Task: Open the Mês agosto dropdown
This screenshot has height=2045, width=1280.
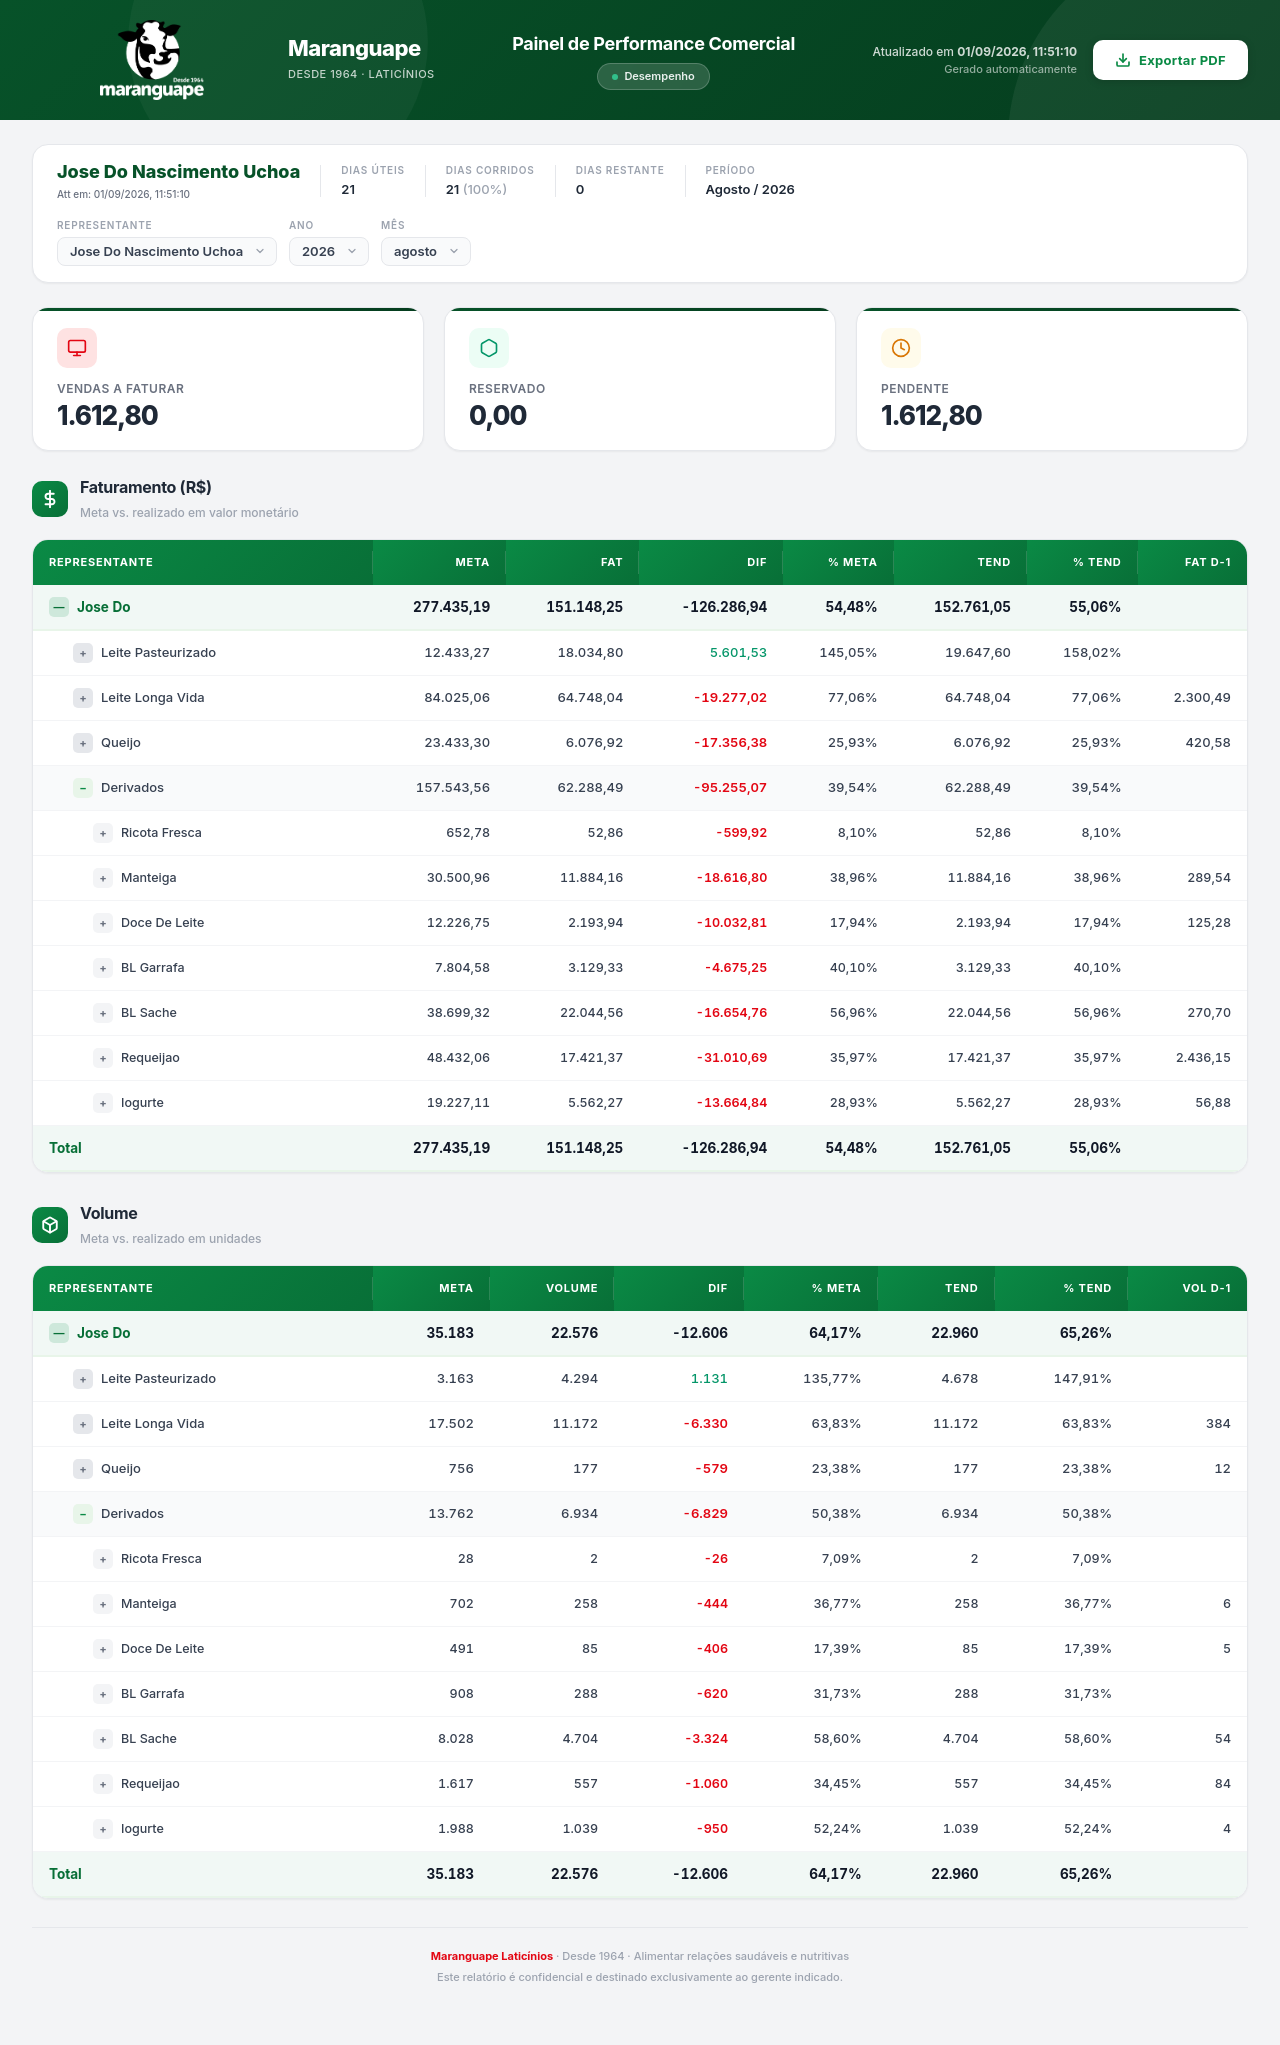Action: pos(426,251)
